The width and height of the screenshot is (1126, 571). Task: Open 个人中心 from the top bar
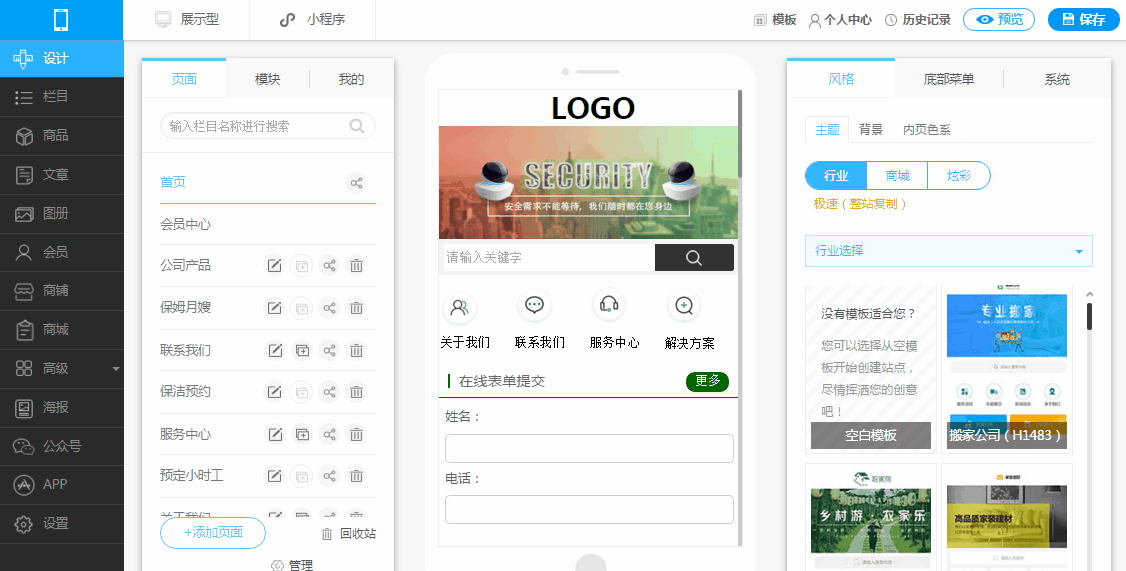pyautogui.click(x=840, y=20)
